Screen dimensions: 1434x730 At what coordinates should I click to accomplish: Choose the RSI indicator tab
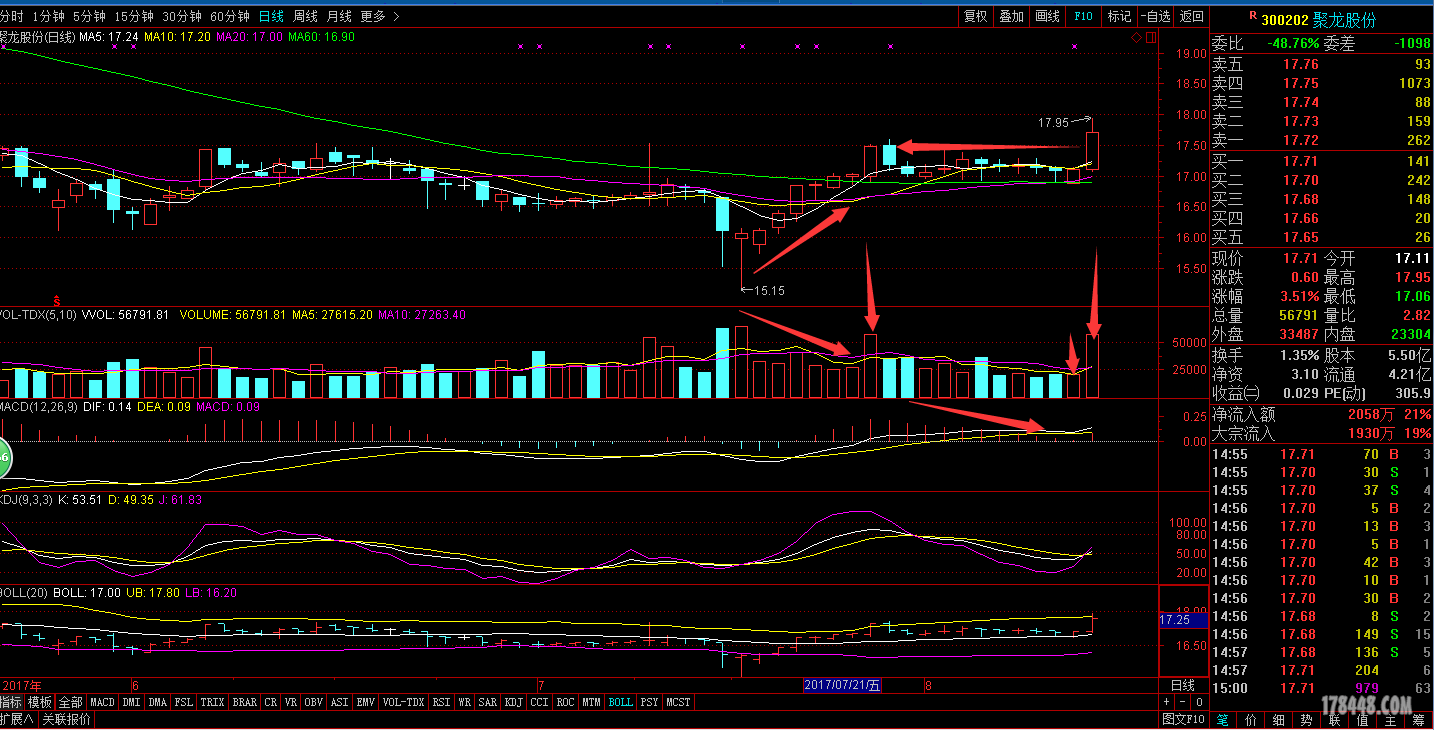[442, 702]
